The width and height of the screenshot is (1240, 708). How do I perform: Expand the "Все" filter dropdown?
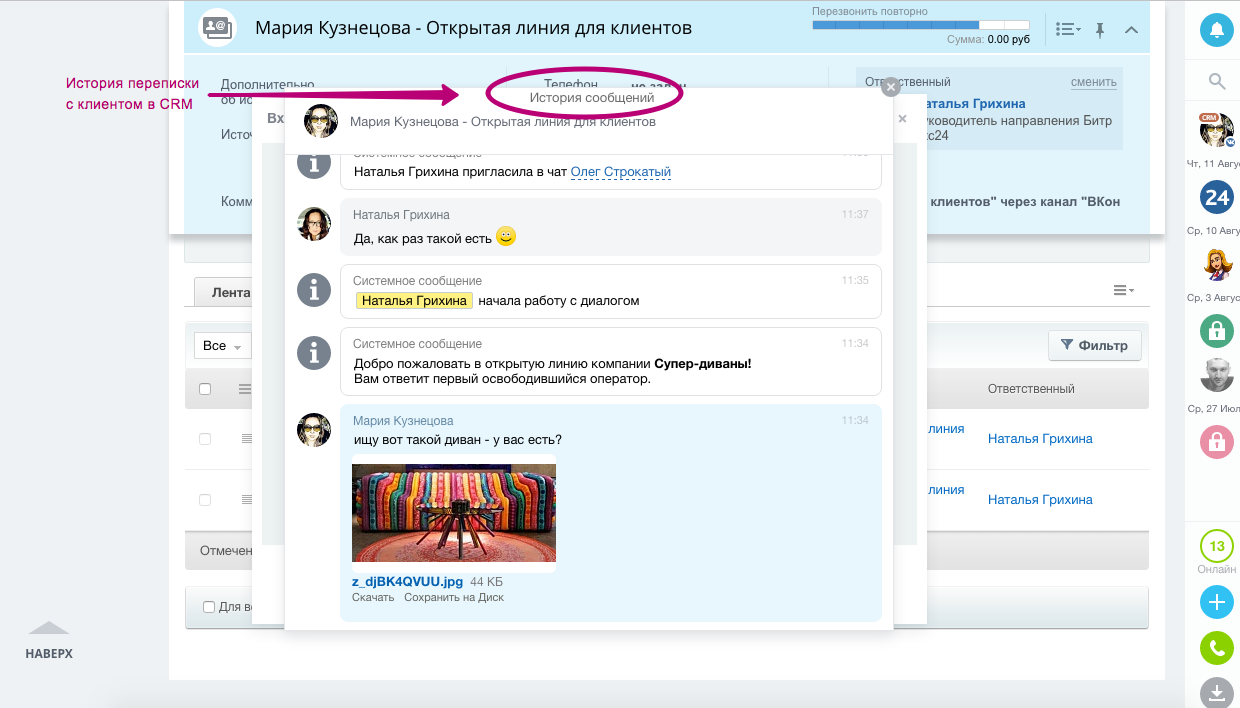pyautogui.click(x=222, y=346)
